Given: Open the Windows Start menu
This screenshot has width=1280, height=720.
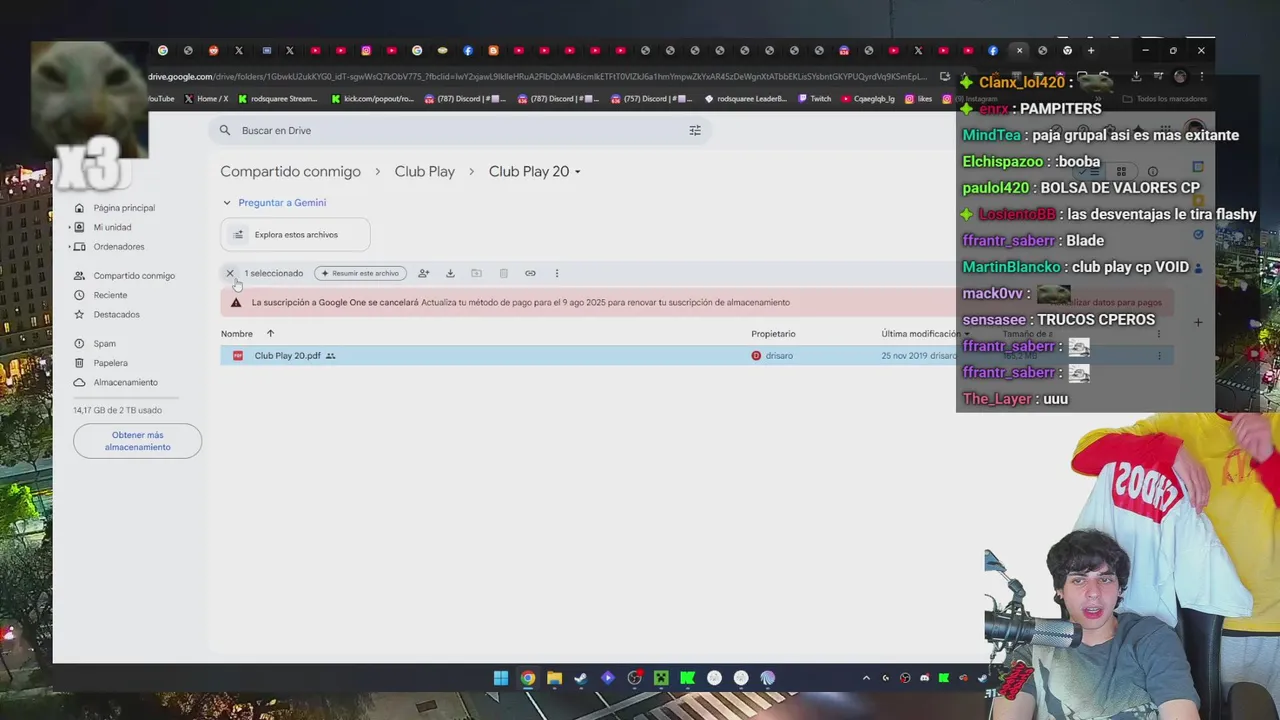Looking at the screenshot, I should (501, 678).
